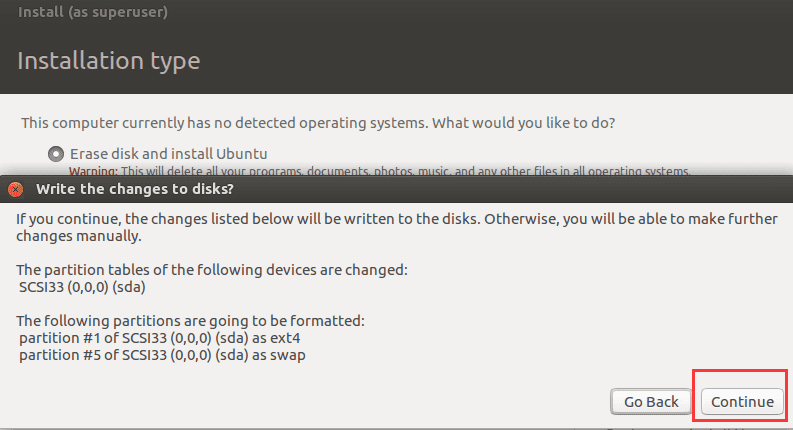Click the 'Installation type' heading
The width and height of the screenshot is (793, 430).
coord(109,61)
